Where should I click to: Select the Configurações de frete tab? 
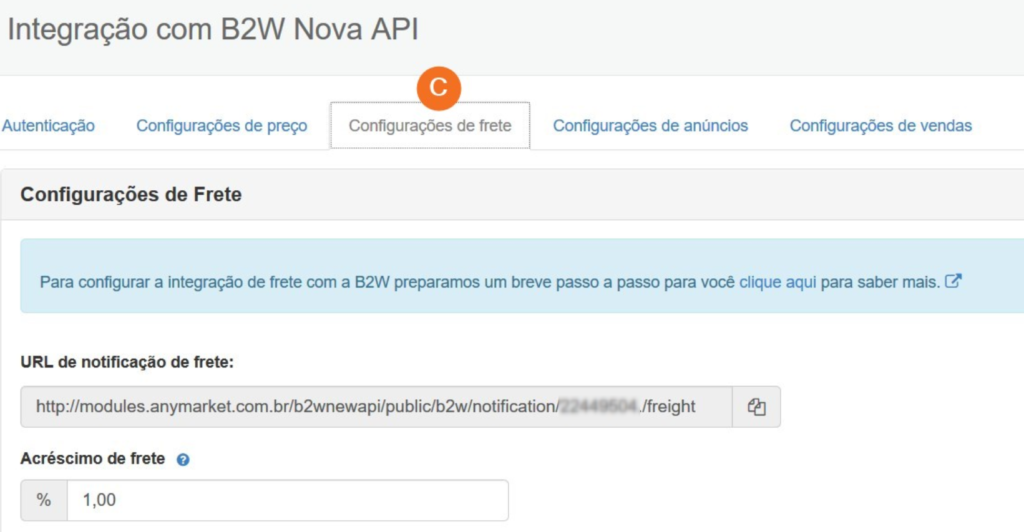tap(430, 125)
